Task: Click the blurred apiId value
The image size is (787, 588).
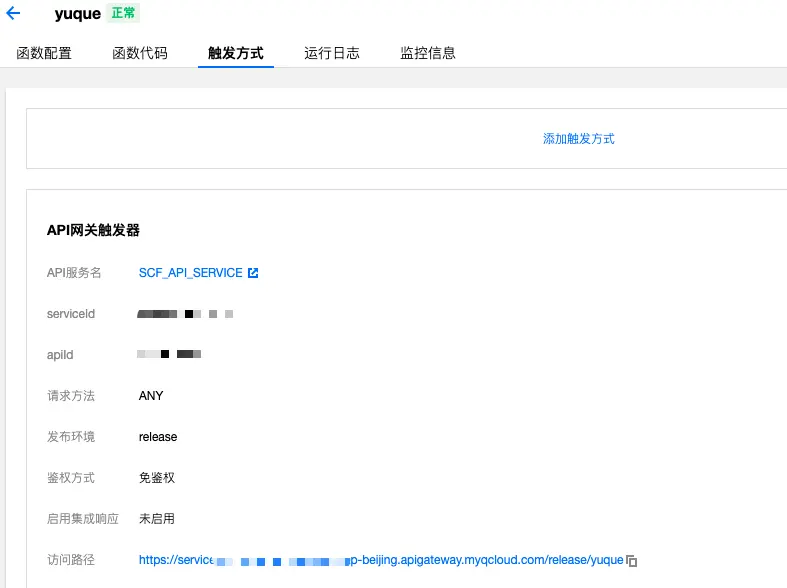Action: point(169,354)
